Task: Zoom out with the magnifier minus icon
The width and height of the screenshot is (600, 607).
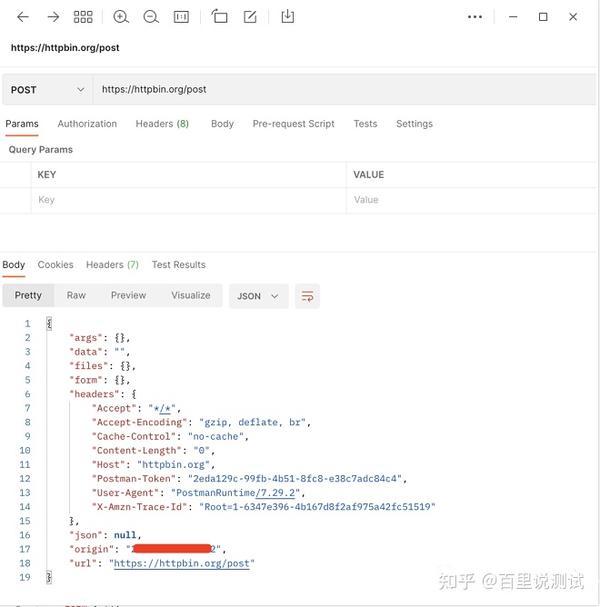Action: pyautogui.click(x=151, y=17)
